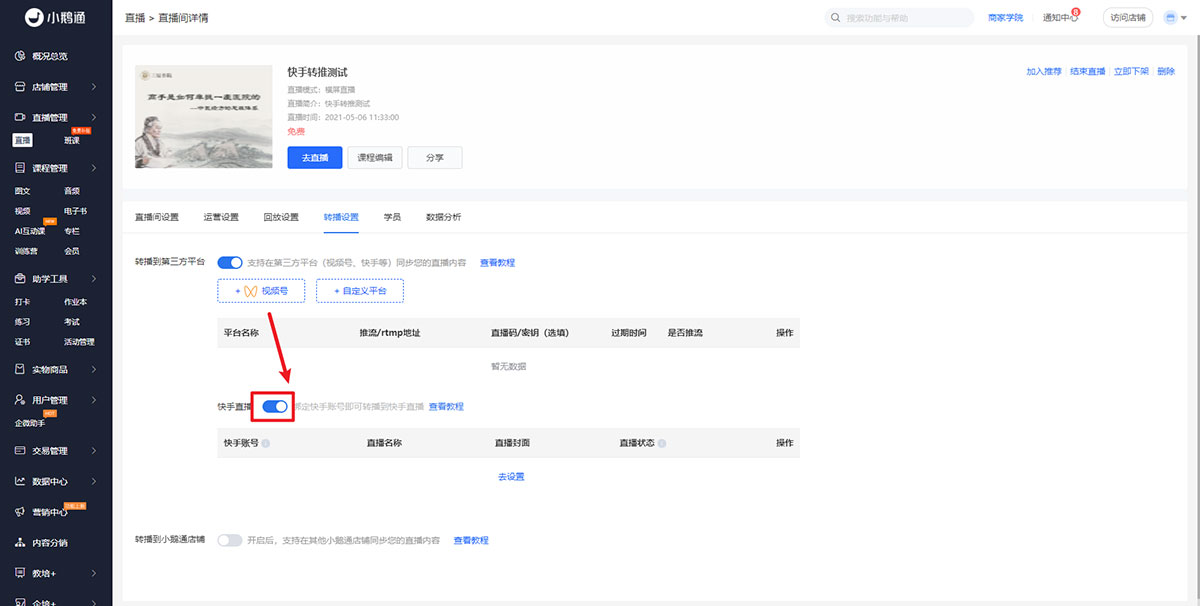Viewport: 1200px width, 606px height.
Task: Click the live course cover thumbnail
Action: (x=204, y=117)
